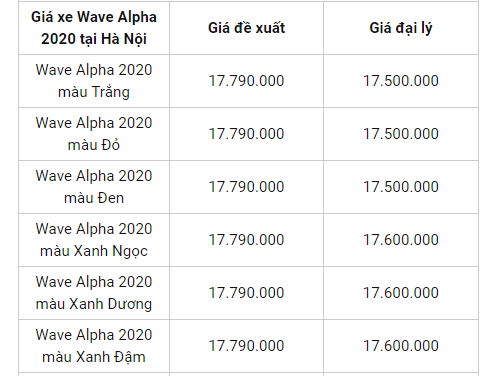This screenshot has width=498, height=376.
Task: Click the 'Wave Alpha 2020 màu Đen' cell
Action: coord(94,187)
